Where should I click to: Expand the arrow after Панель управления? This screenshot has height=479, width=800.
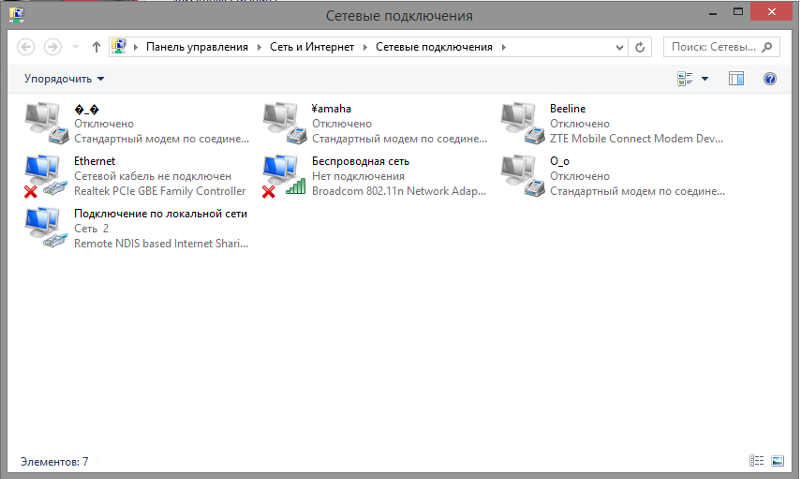pyautogui.click(x=259, y=47)
